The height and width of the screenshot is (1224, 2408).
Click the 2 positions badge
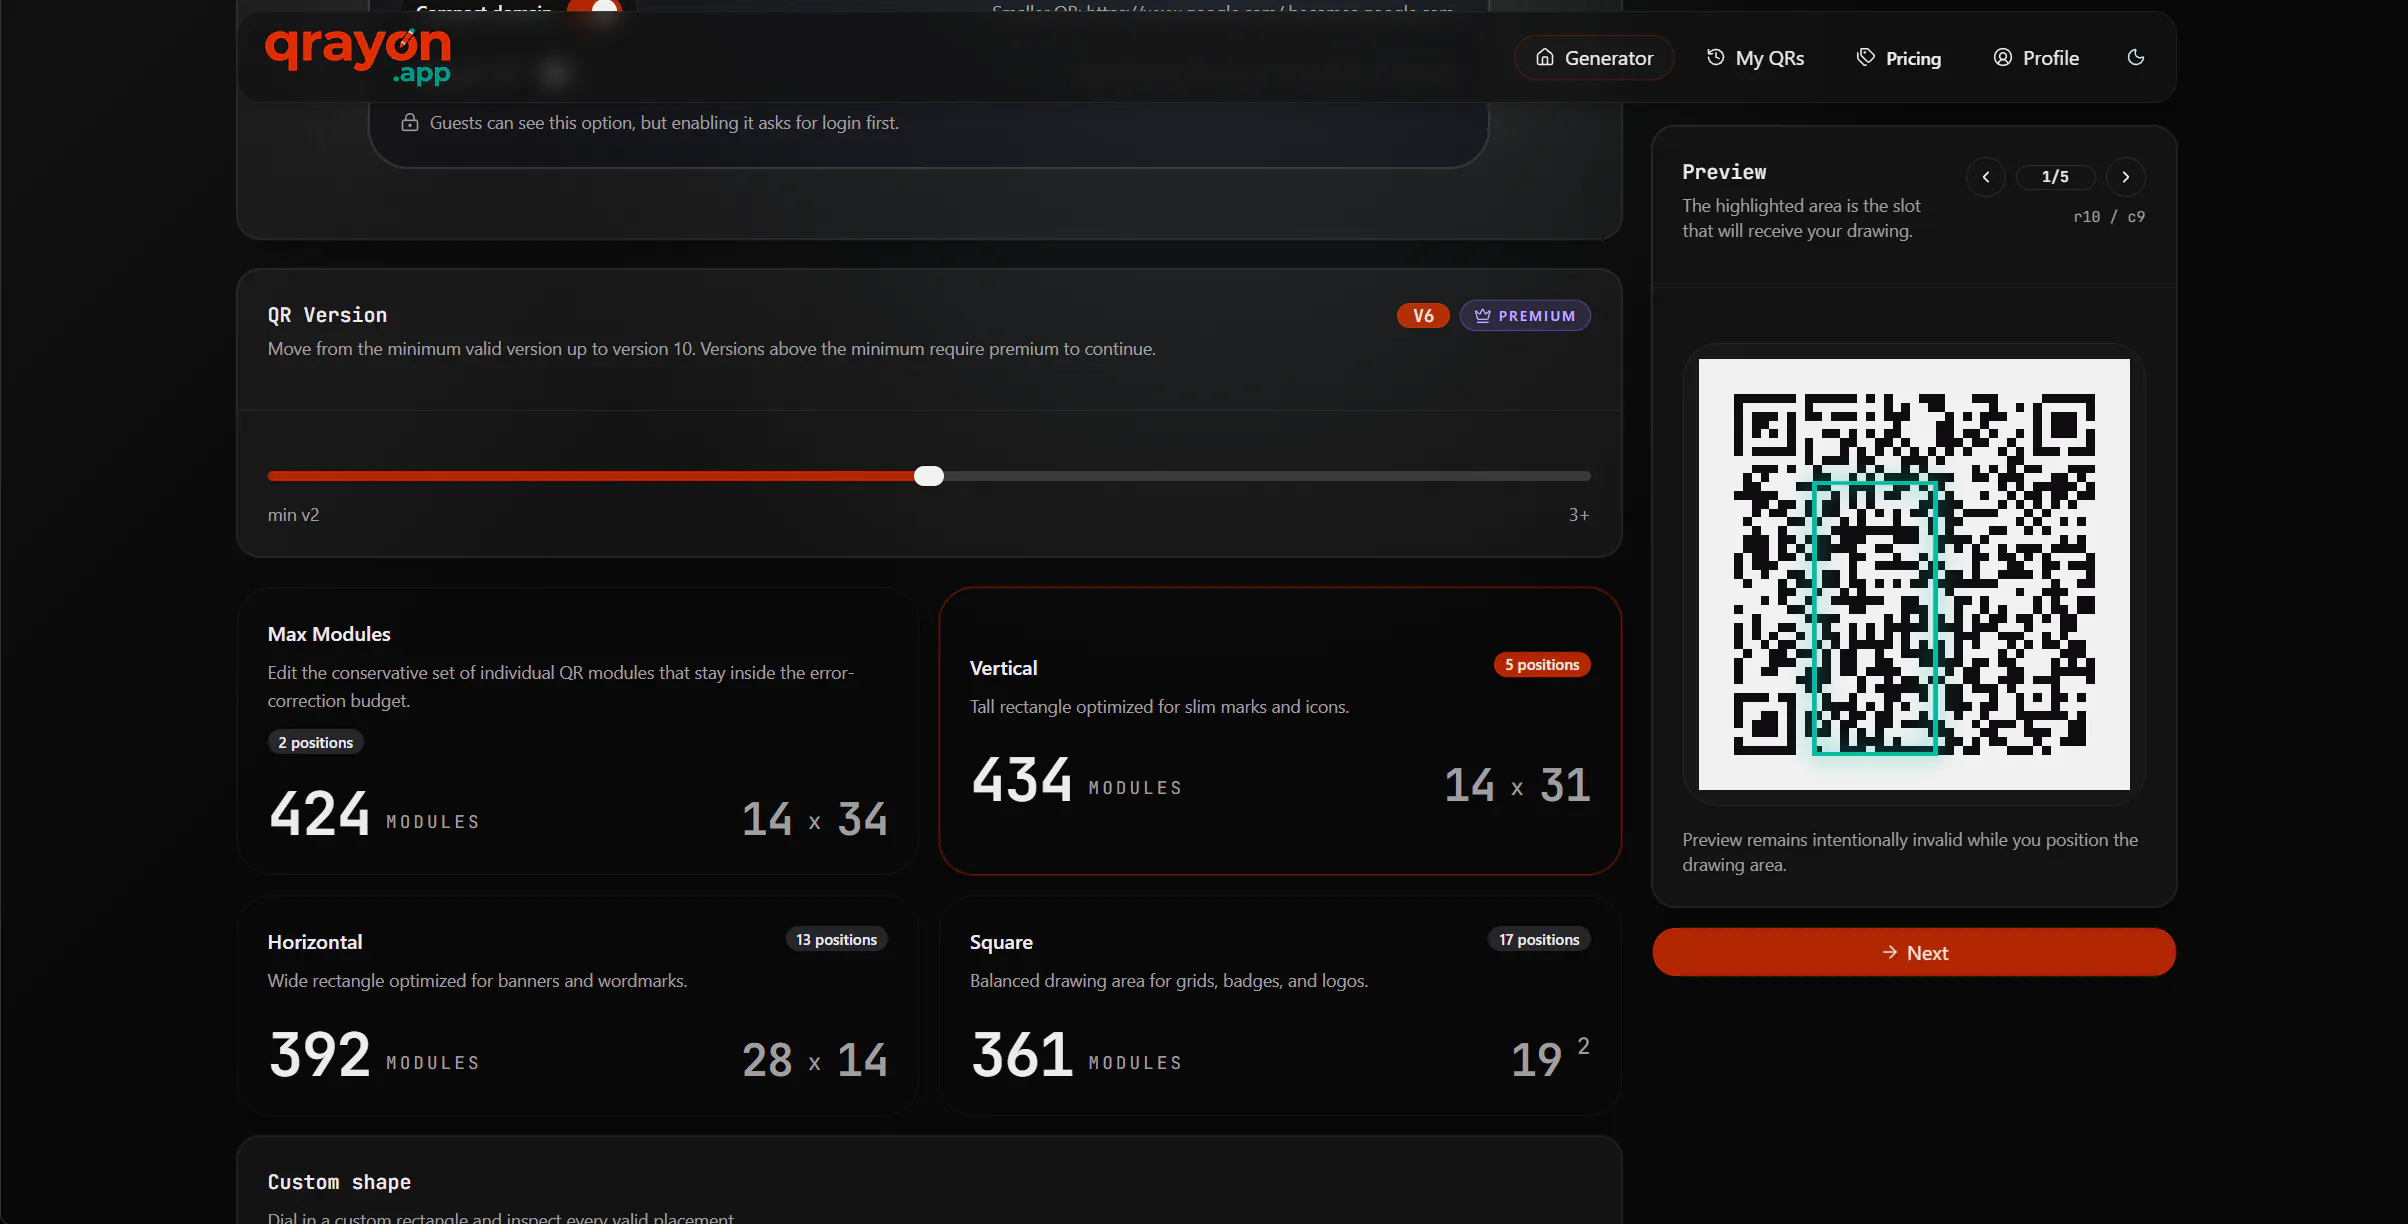pyautogui.click(x=315, y=743)
